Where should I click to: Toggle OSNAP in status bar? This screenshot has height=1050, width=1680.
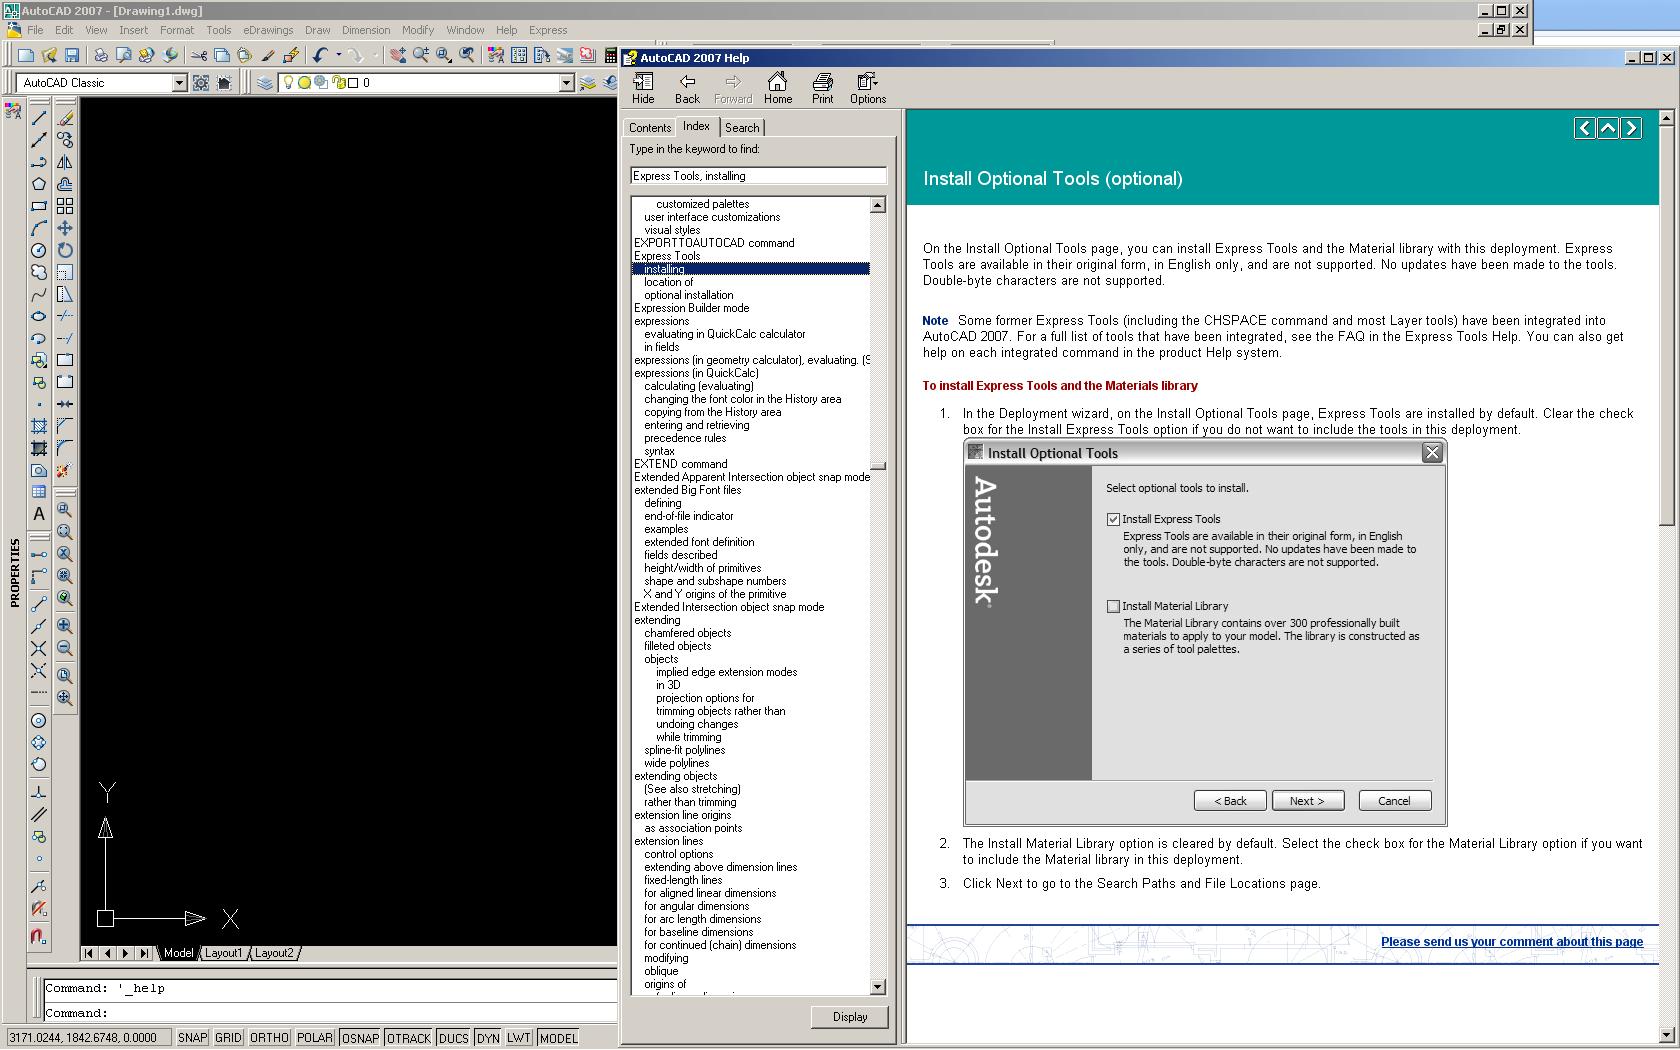[x=360, y=1038]
